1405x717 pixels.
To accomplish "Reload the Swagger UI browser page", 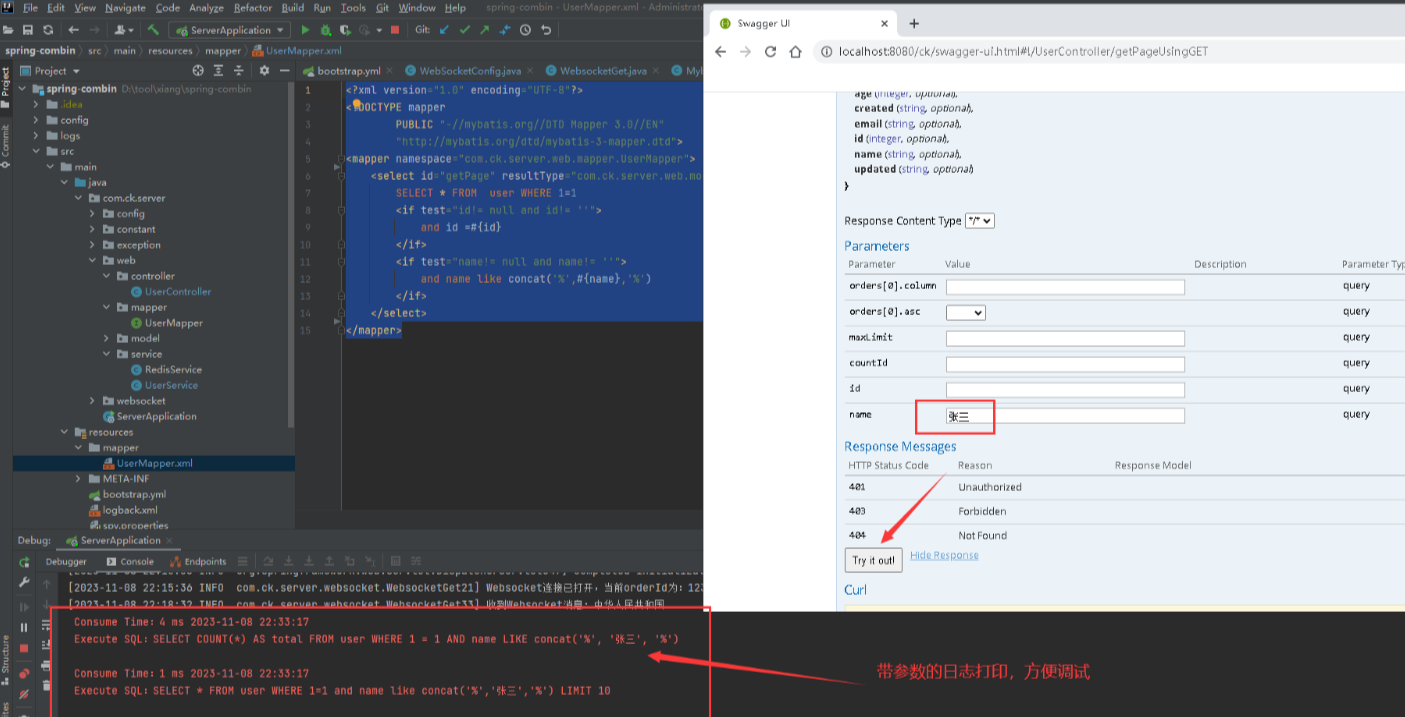I will [x=770, y=51].
